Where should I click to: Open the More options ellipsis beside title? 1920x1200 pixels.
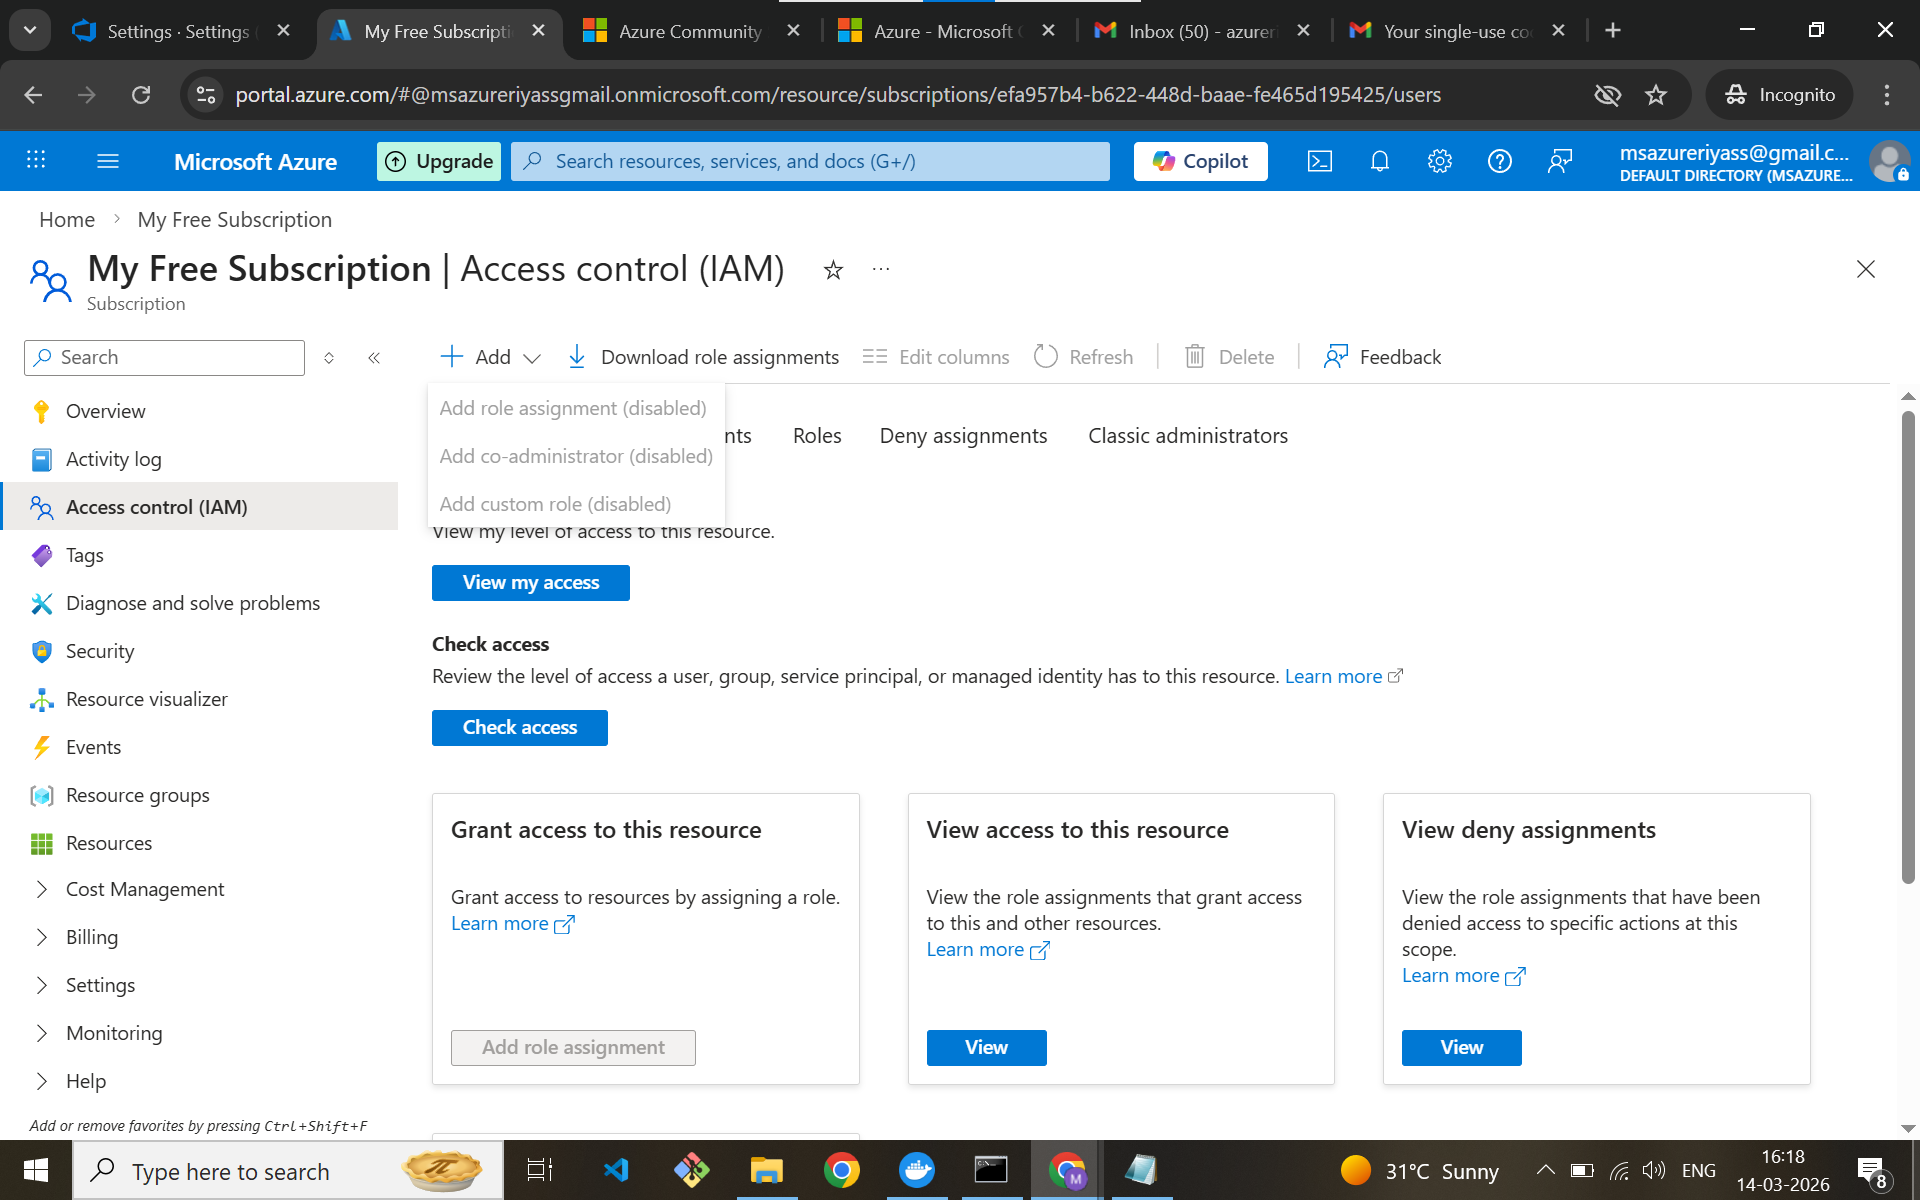[881, 269]
